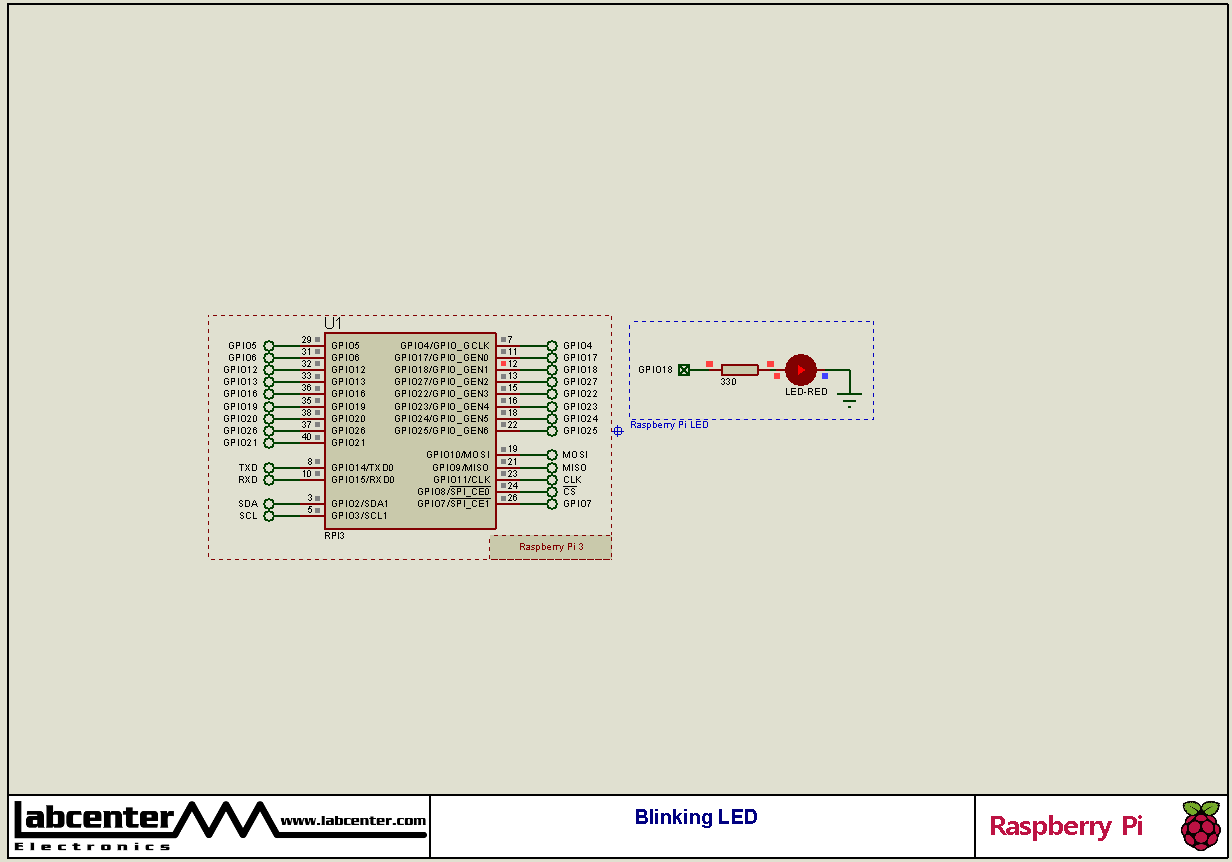Select the GPIO25 terminal on the right
This screenshot has width=1232, height=862.
(551, 430)
